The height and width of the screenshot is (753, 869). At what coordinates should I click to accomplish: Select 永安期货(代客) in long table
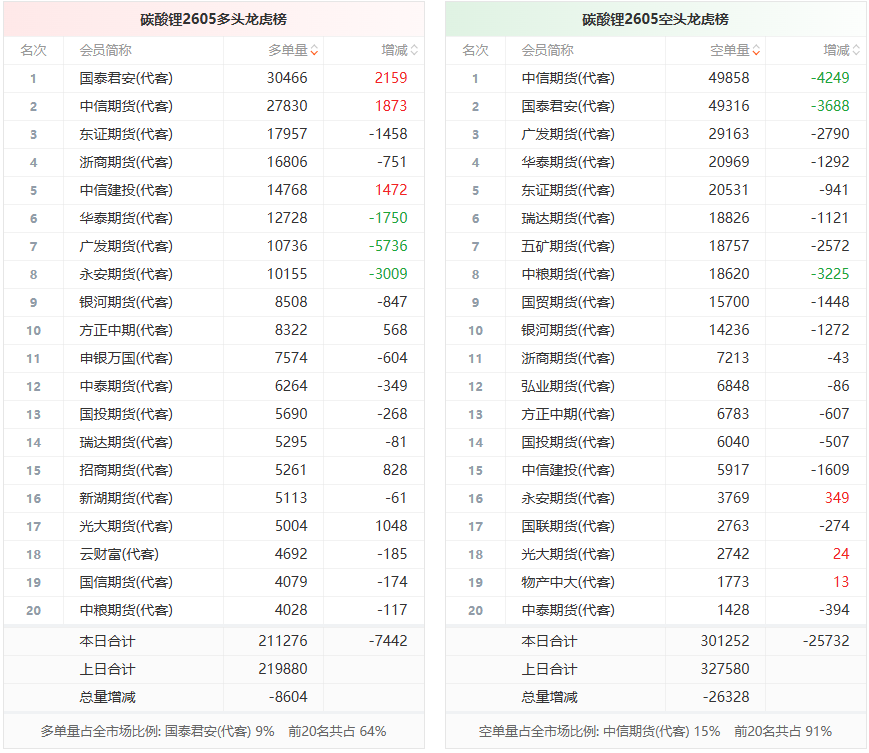[x=126, y=274]
